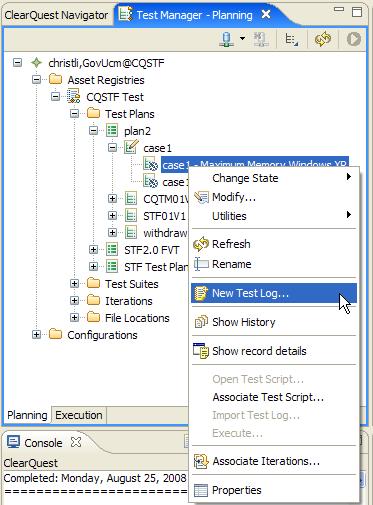Expand the Test Suites folder
Screen dimensions: 373x505
pos(74,284)
